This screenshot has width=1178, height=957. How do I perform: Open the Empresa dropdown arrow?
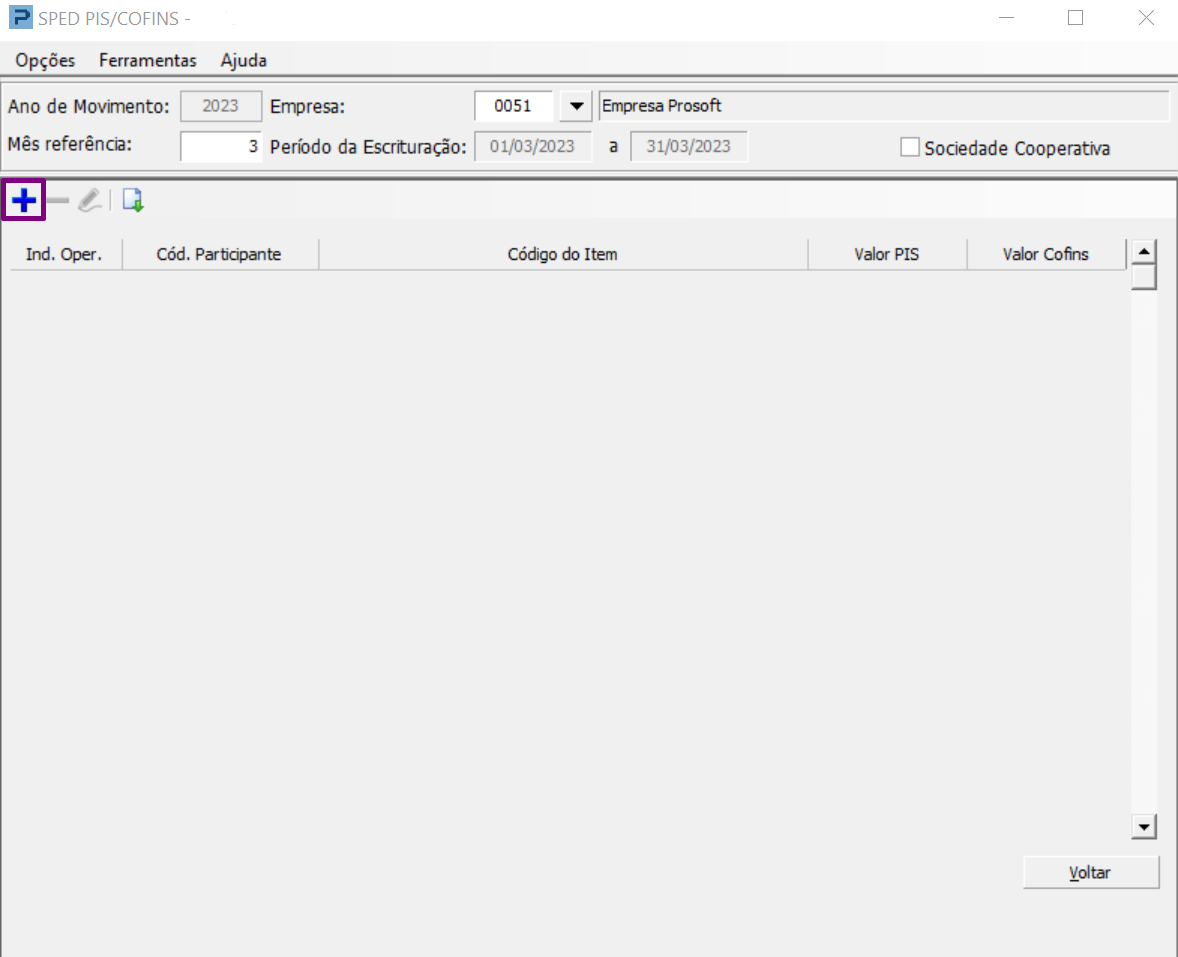(576, 106)
